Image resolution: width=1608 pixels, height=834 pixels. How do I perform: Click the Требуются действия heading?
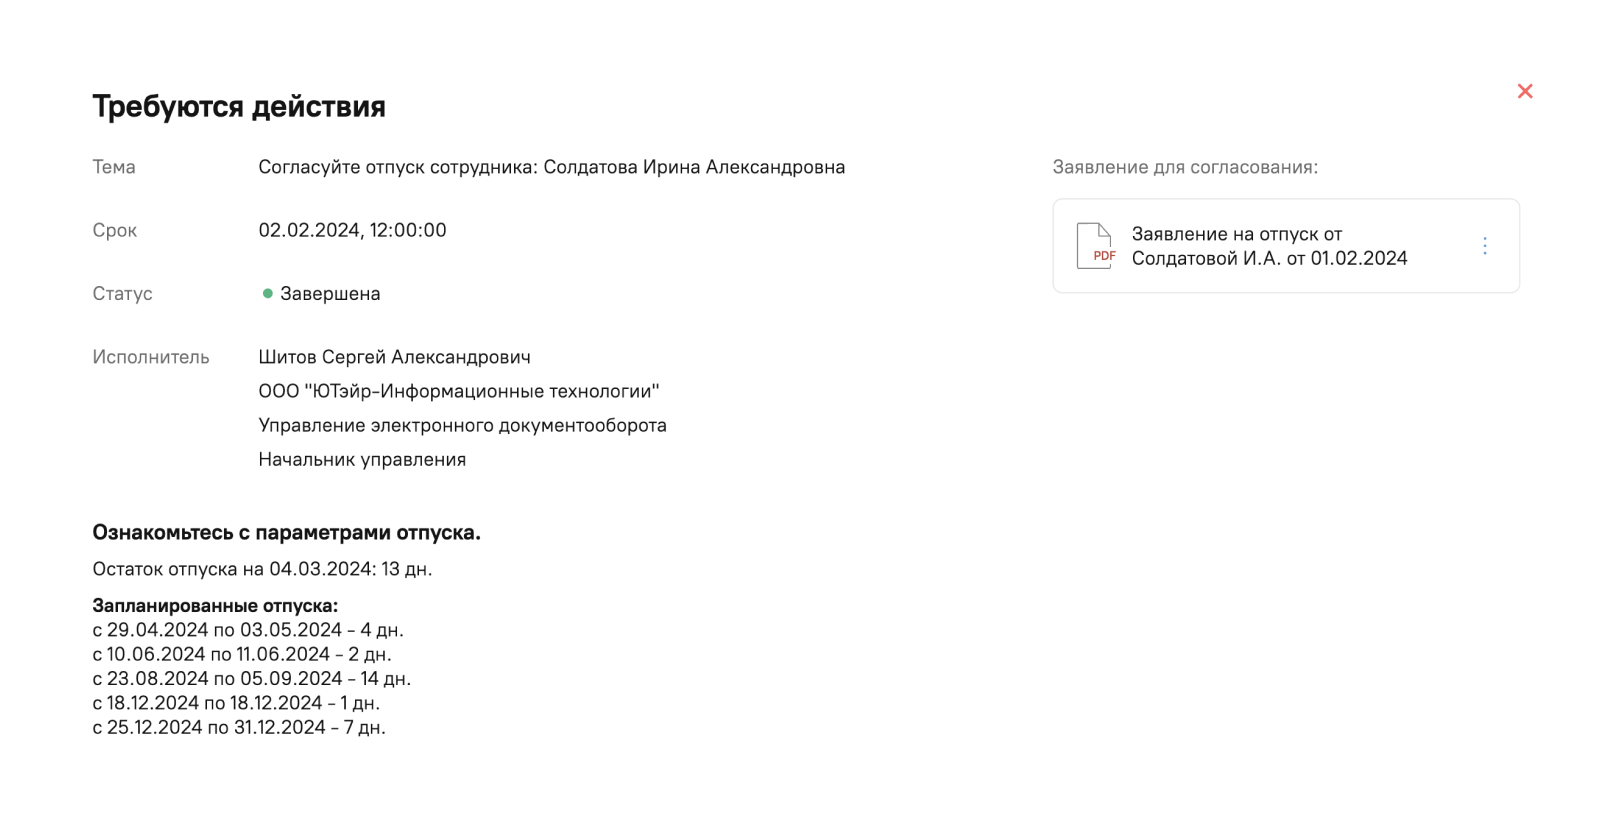(x=239, y=106)
